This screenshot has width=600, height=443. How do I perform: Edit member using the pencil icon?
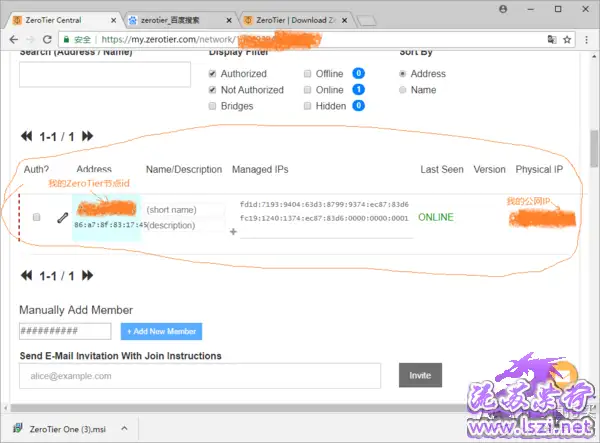point(63,218)
